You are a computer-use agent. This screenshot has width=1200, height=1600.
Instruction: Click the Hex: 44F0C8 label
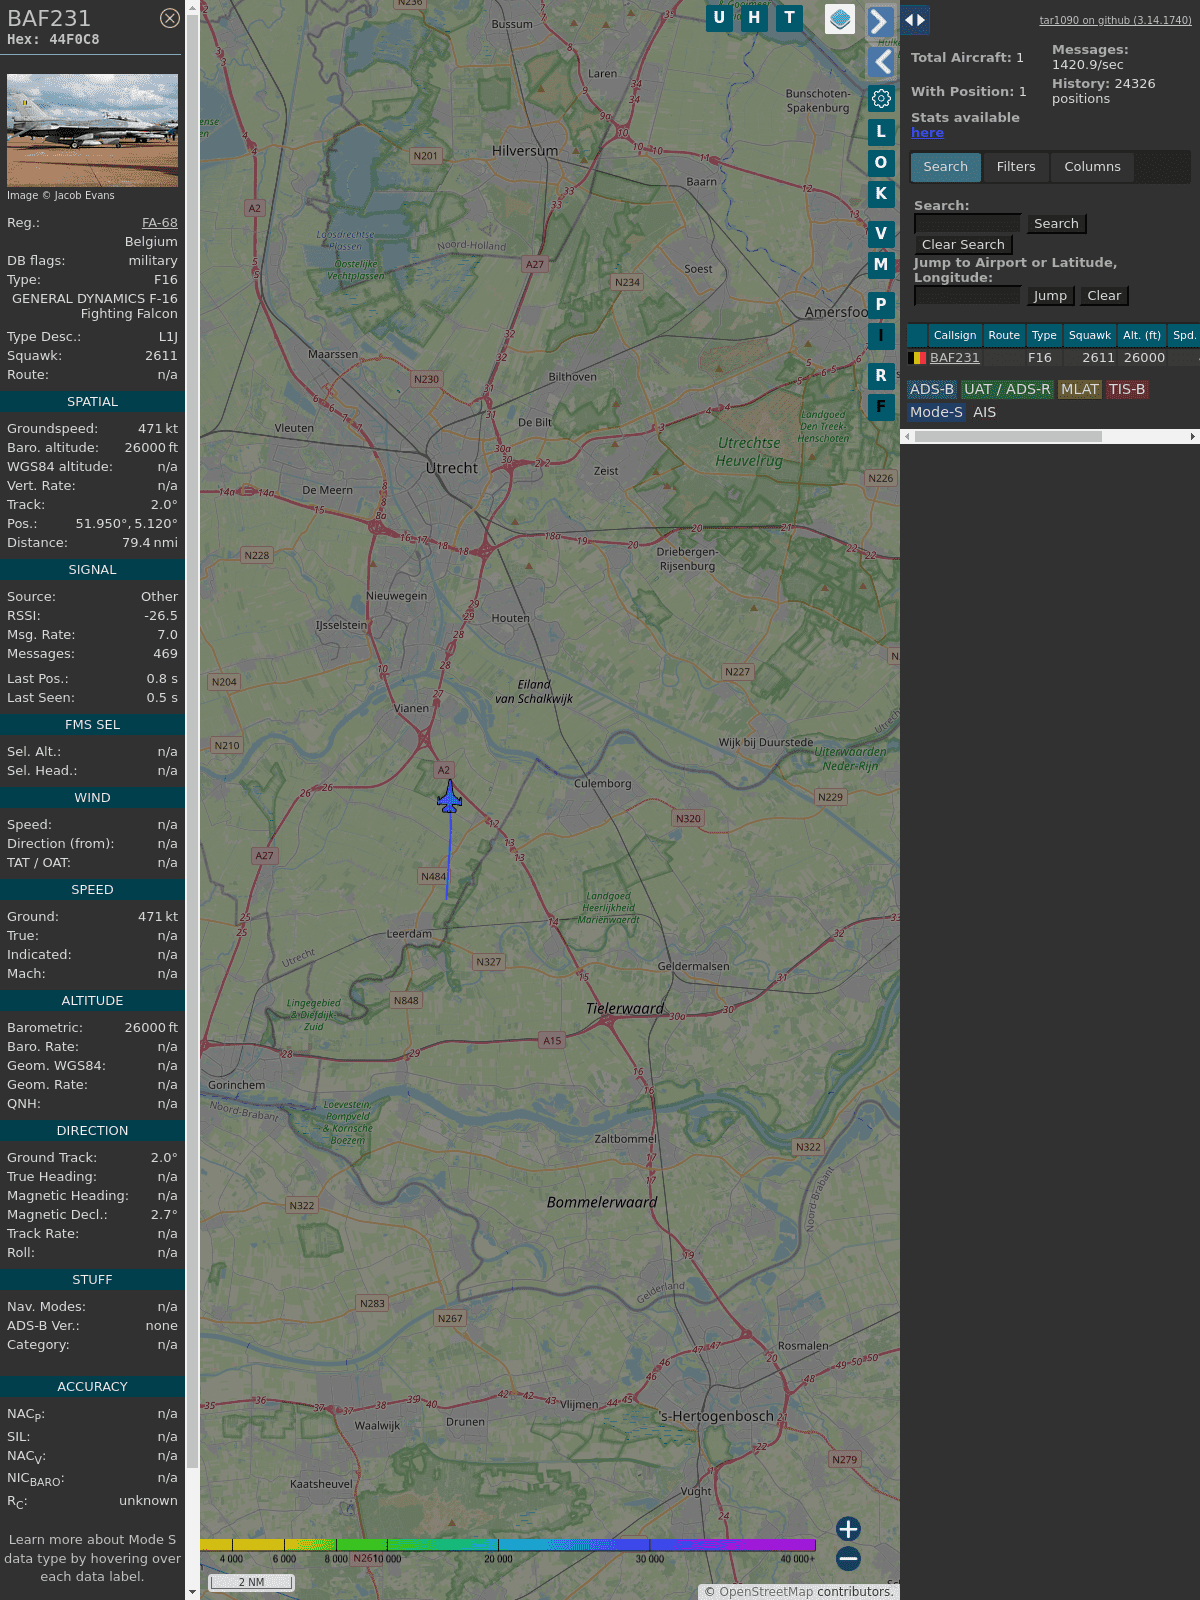click(x=53, y=40)
